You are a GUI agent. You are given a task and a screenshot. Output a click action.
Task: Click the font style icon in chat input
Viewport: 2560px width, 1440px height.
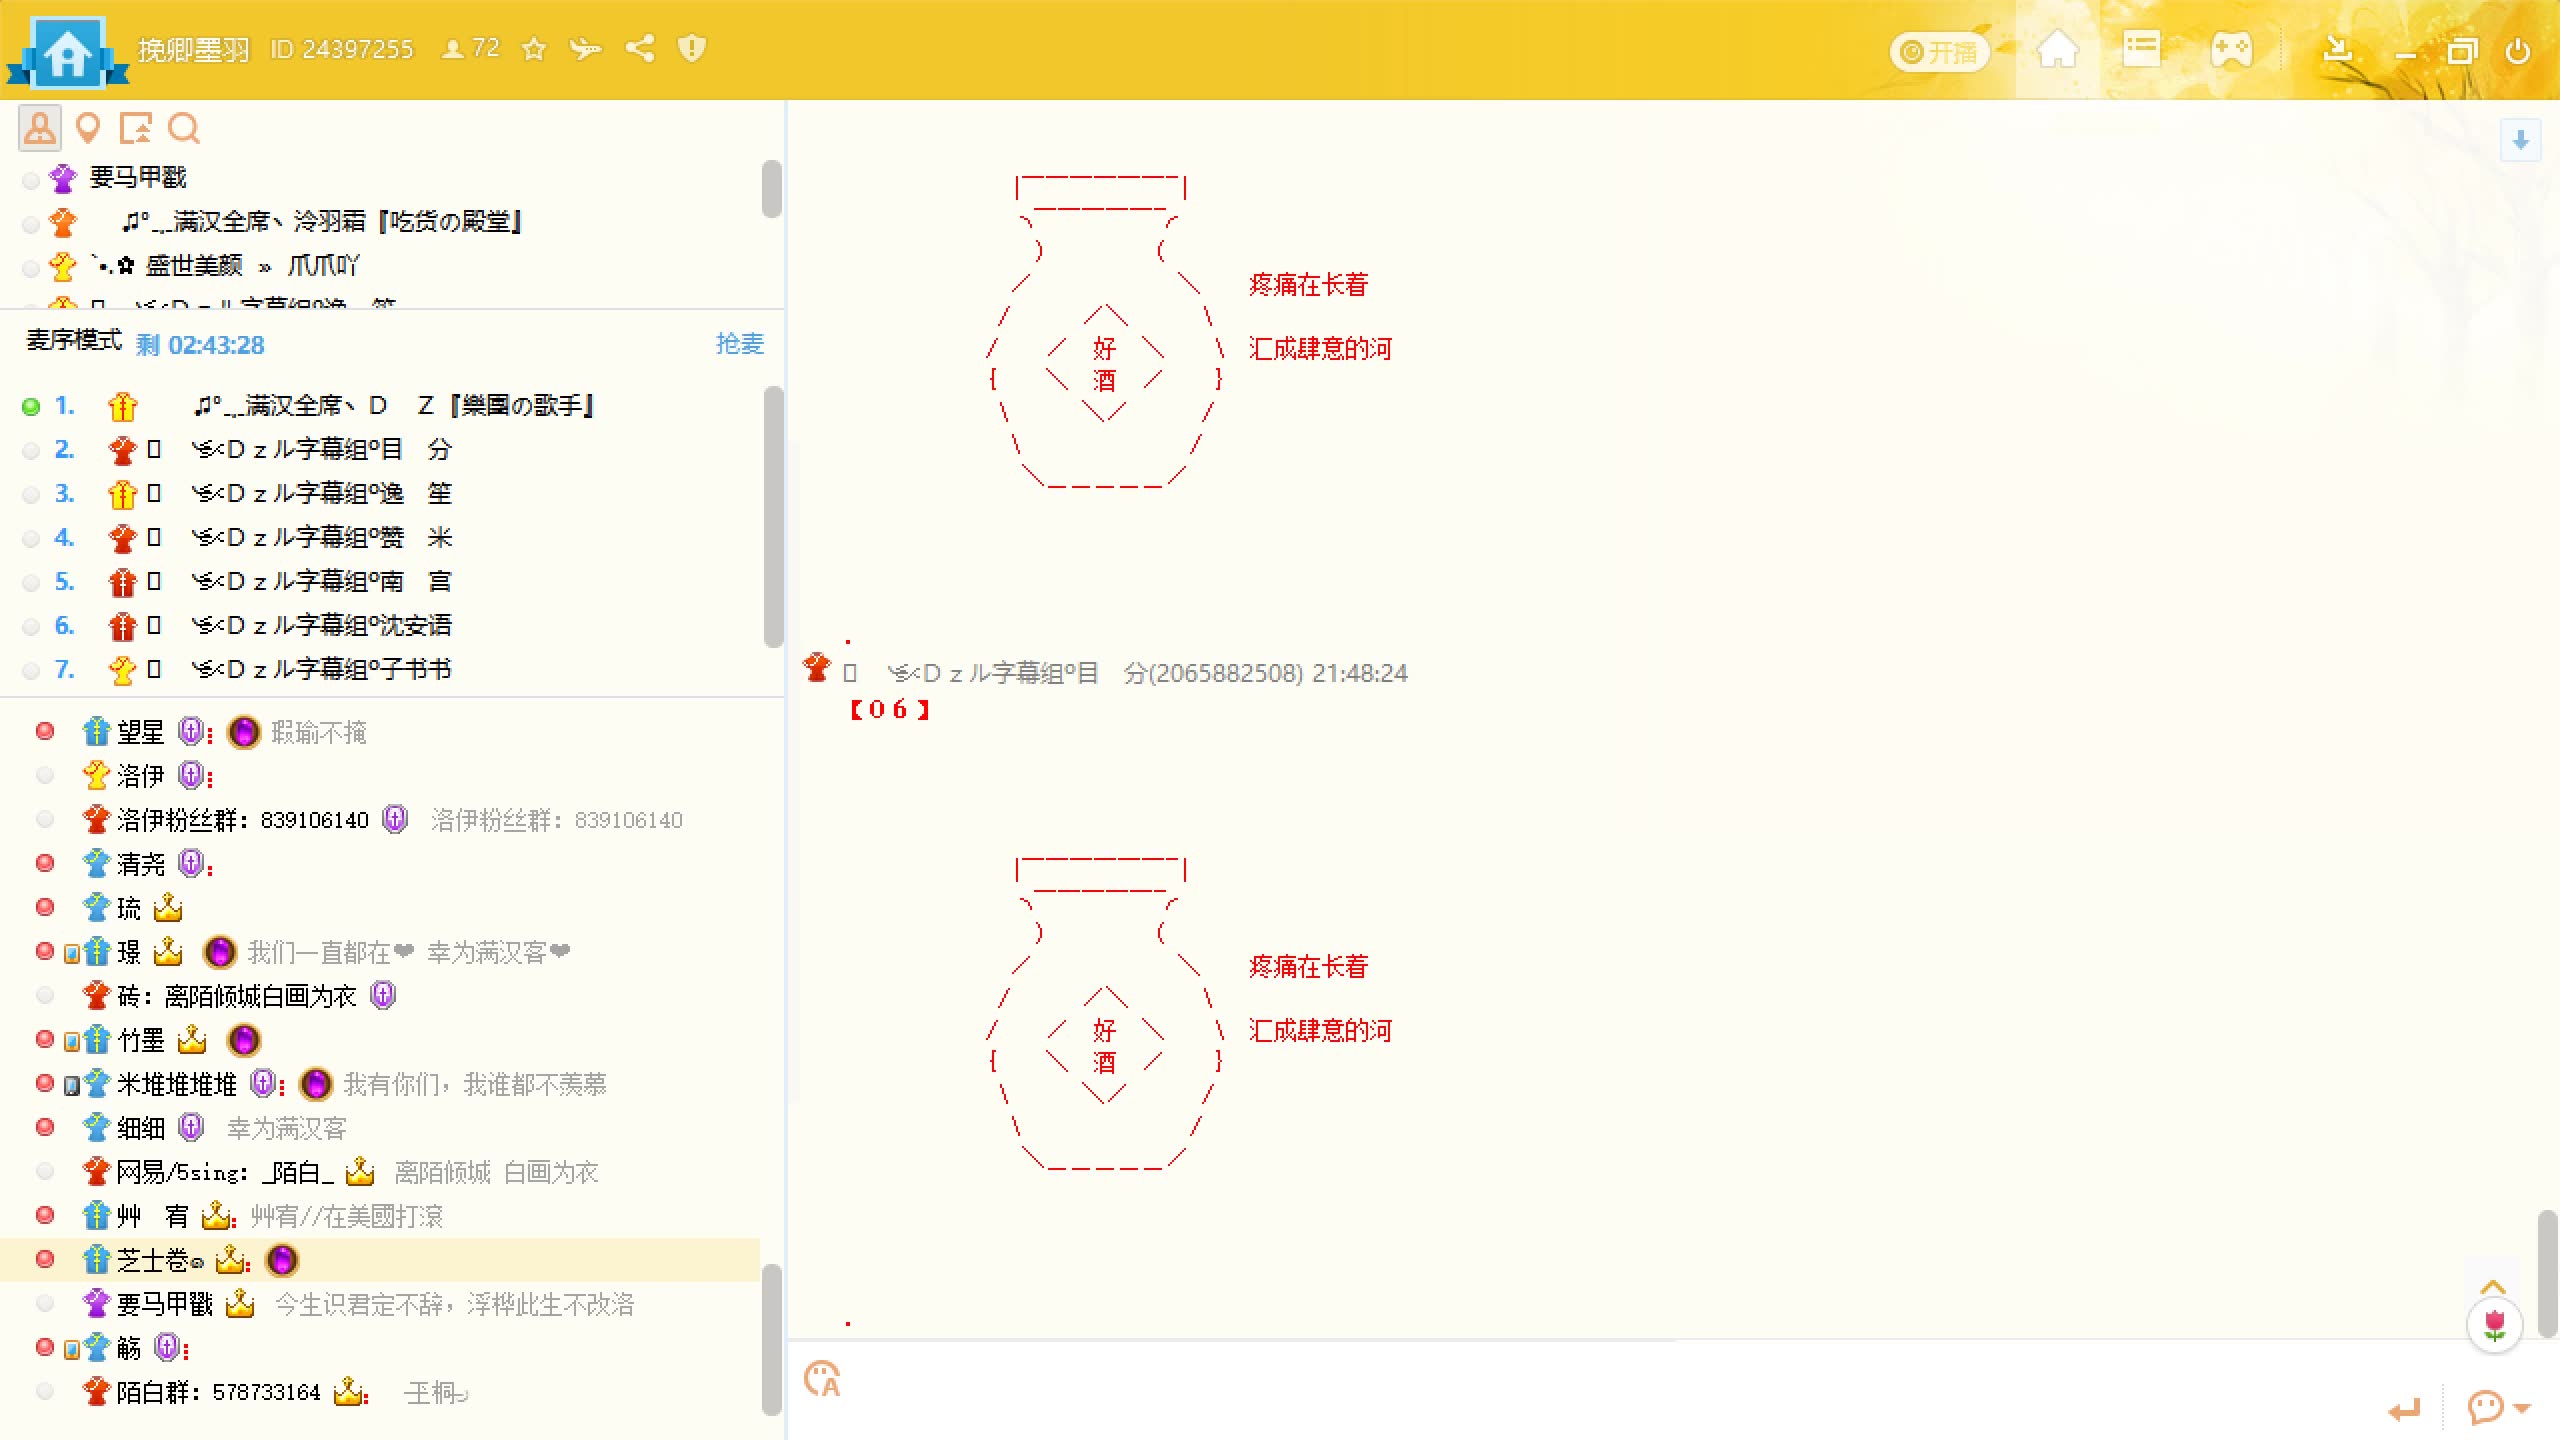tap(822, 1379)
